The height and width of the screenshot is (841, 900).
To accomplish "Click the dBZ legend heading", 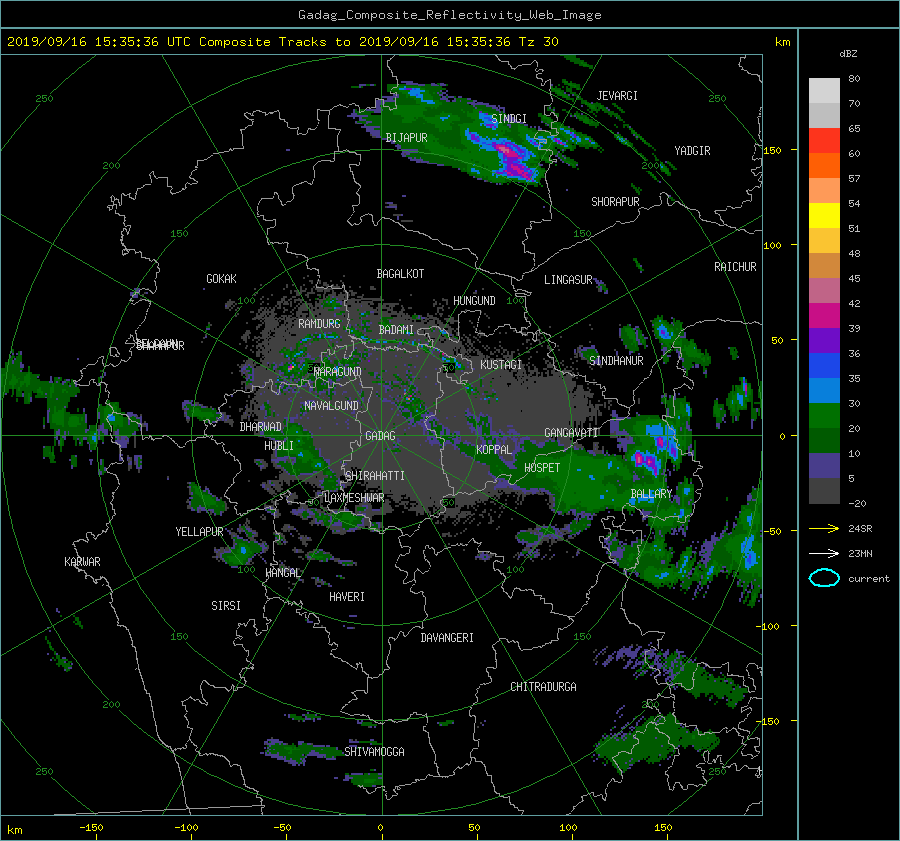I will point(848,54).
